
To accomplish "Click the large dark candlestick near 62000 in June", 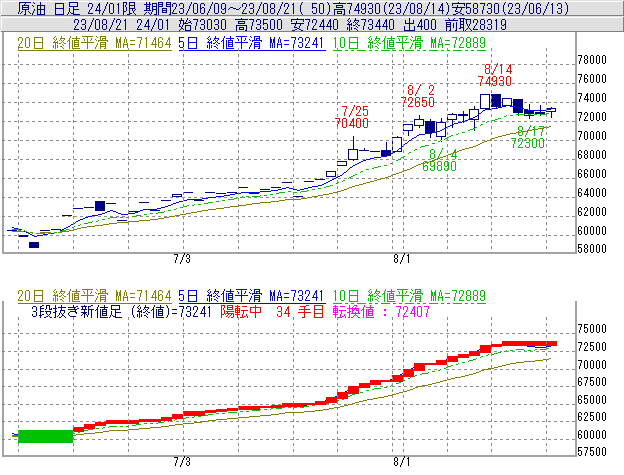I will click(x=100, y=206).
